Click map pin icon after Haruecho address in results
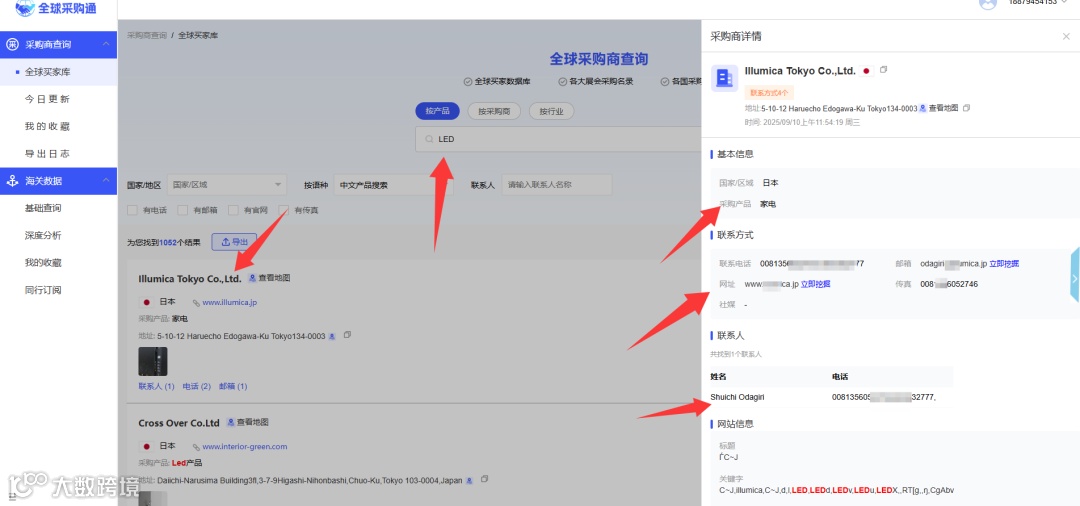 [x=331, y=336]
